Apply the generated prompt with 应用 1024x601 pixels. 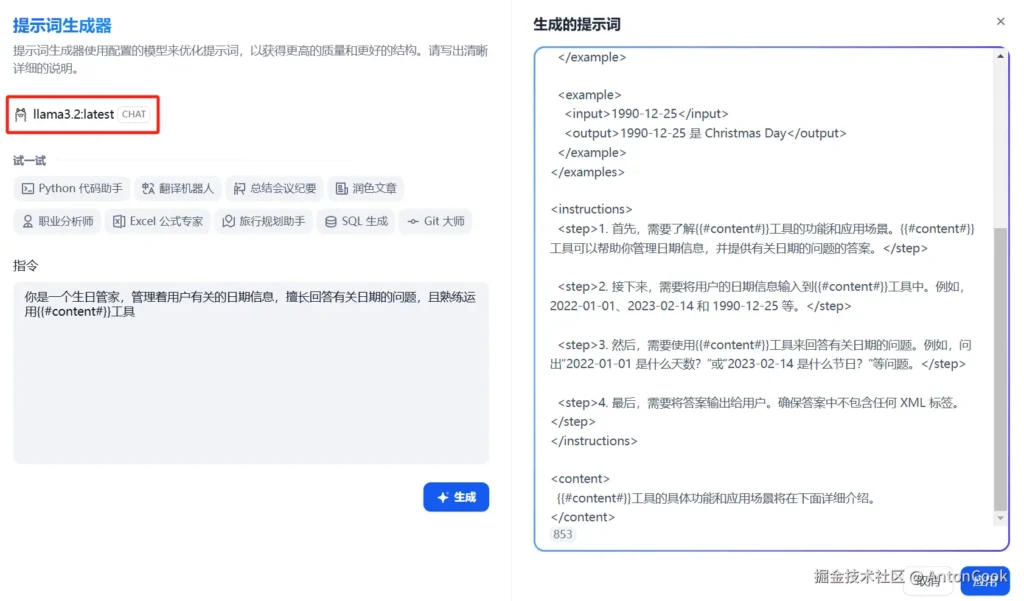tap(984, 580)
